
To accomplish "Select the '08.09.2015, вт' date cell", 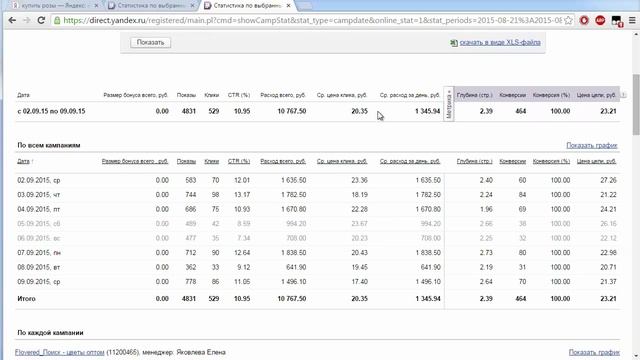I will pos(38,267).
